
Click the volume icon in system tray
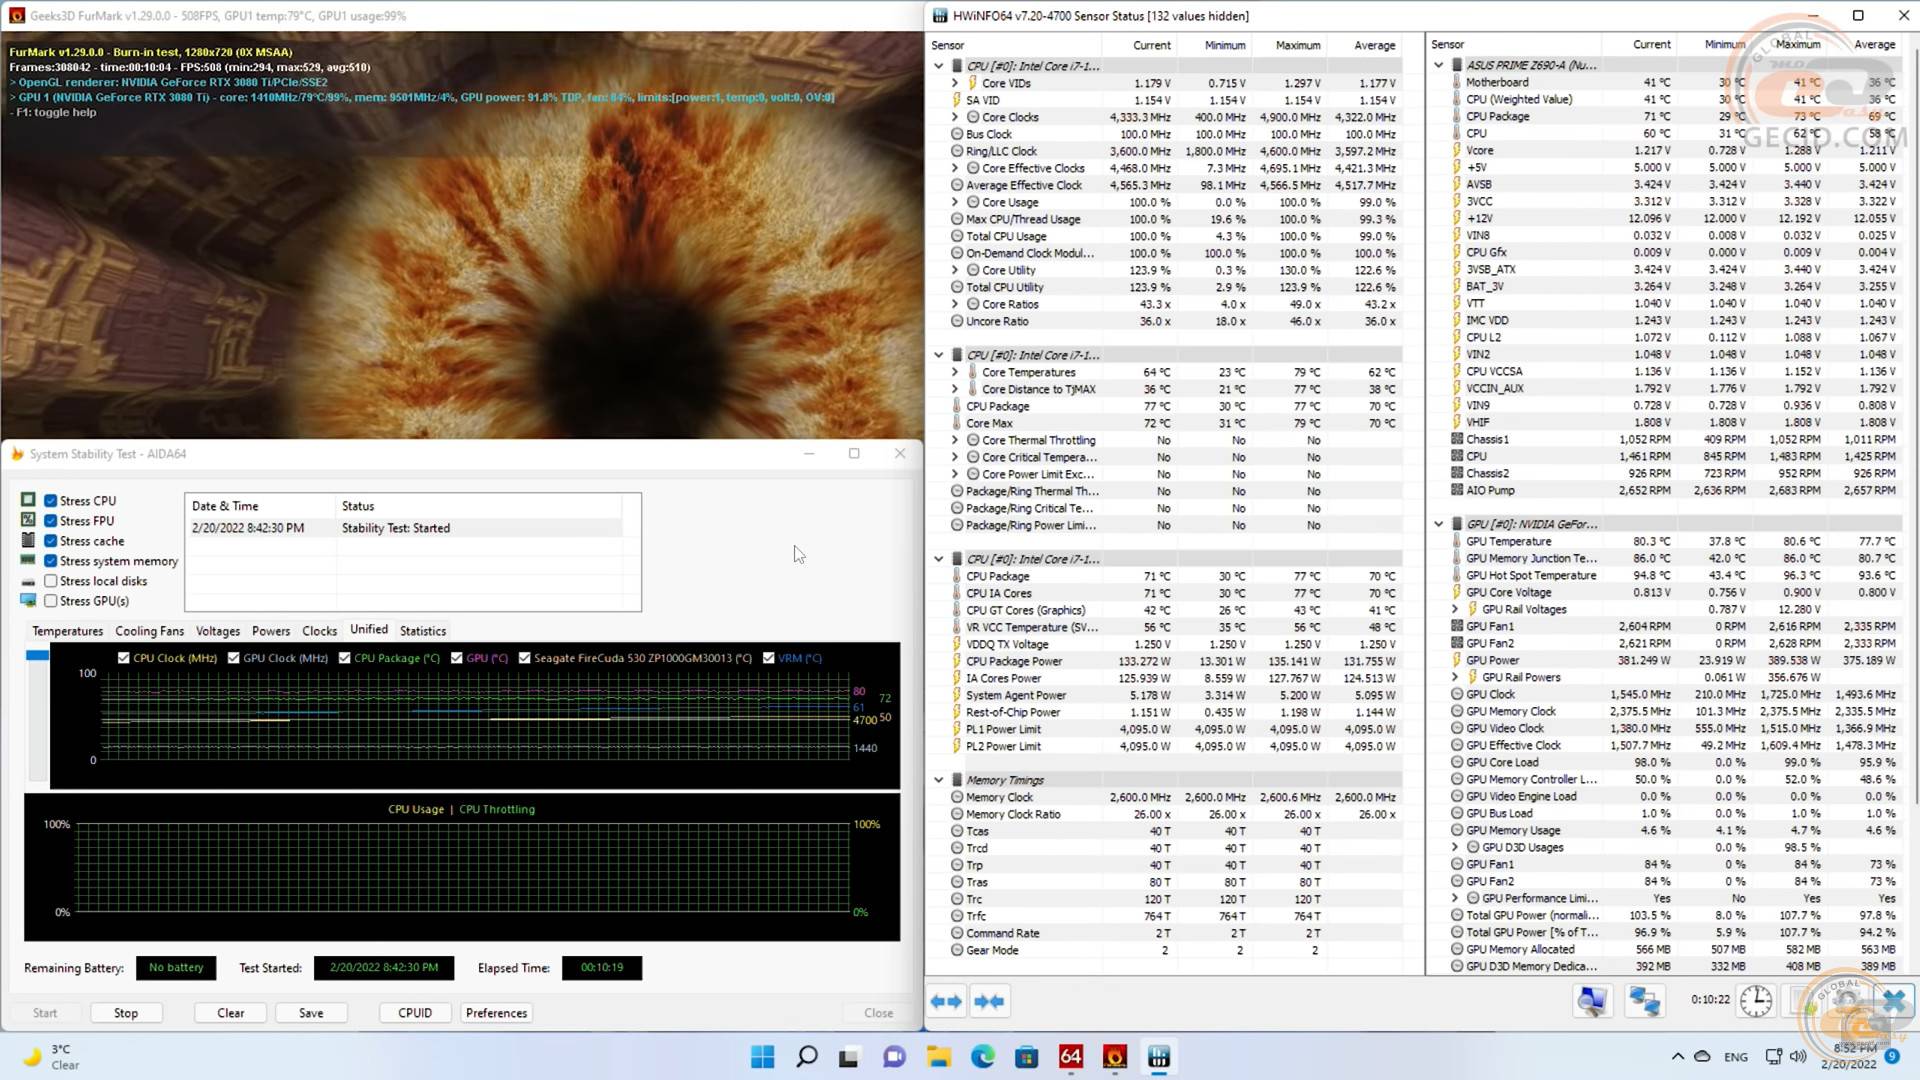[1798, 1056]
